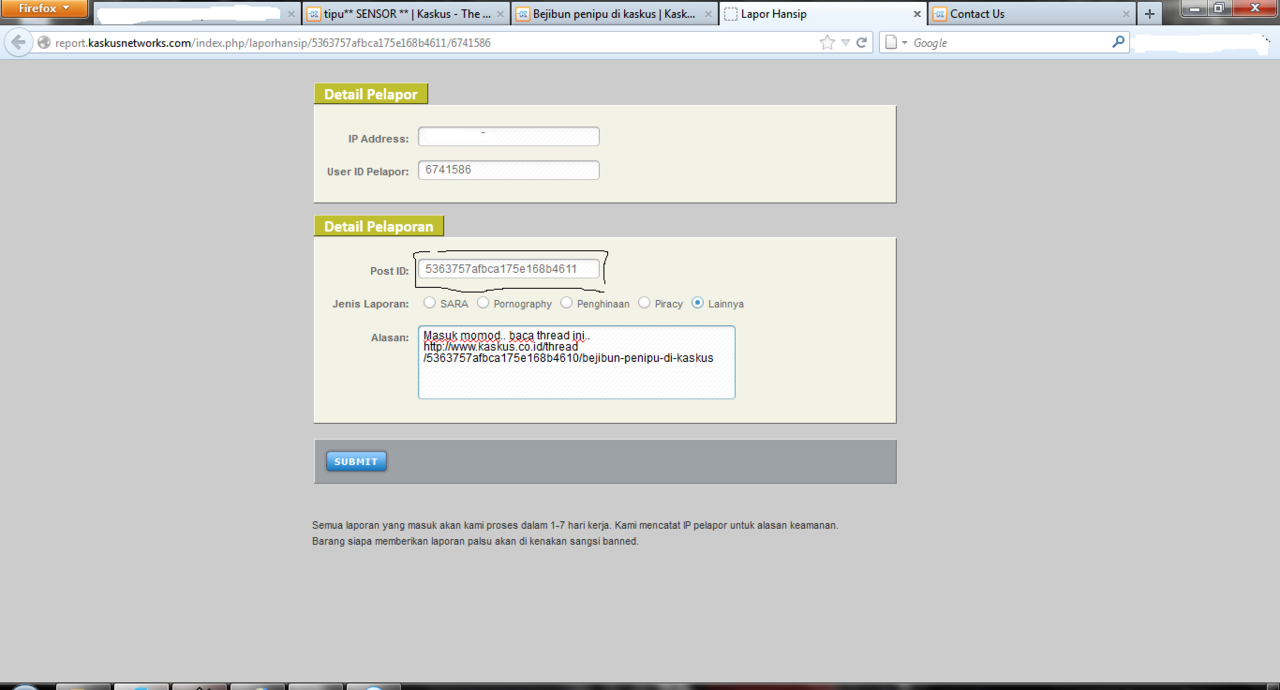Click the site identity globe icon
The image size is (1280, 690).
pyautogui.click(x=44, y=43)
